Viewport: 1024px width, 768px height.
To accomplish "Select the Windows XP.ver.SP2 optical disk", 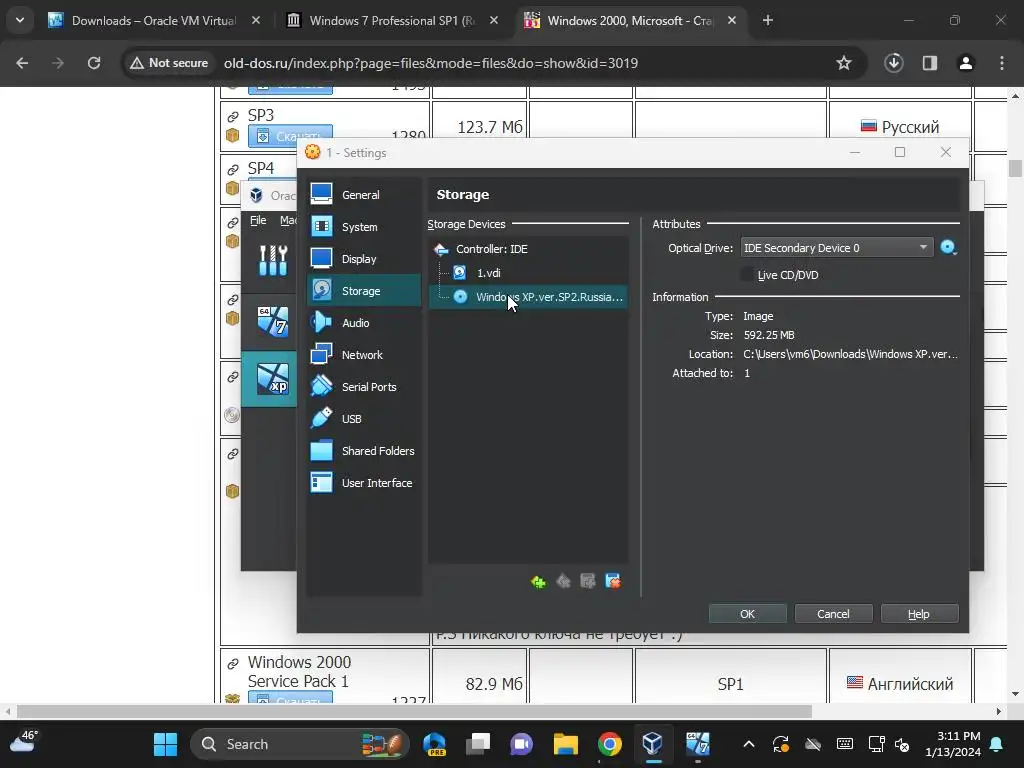I will [529, 296].
